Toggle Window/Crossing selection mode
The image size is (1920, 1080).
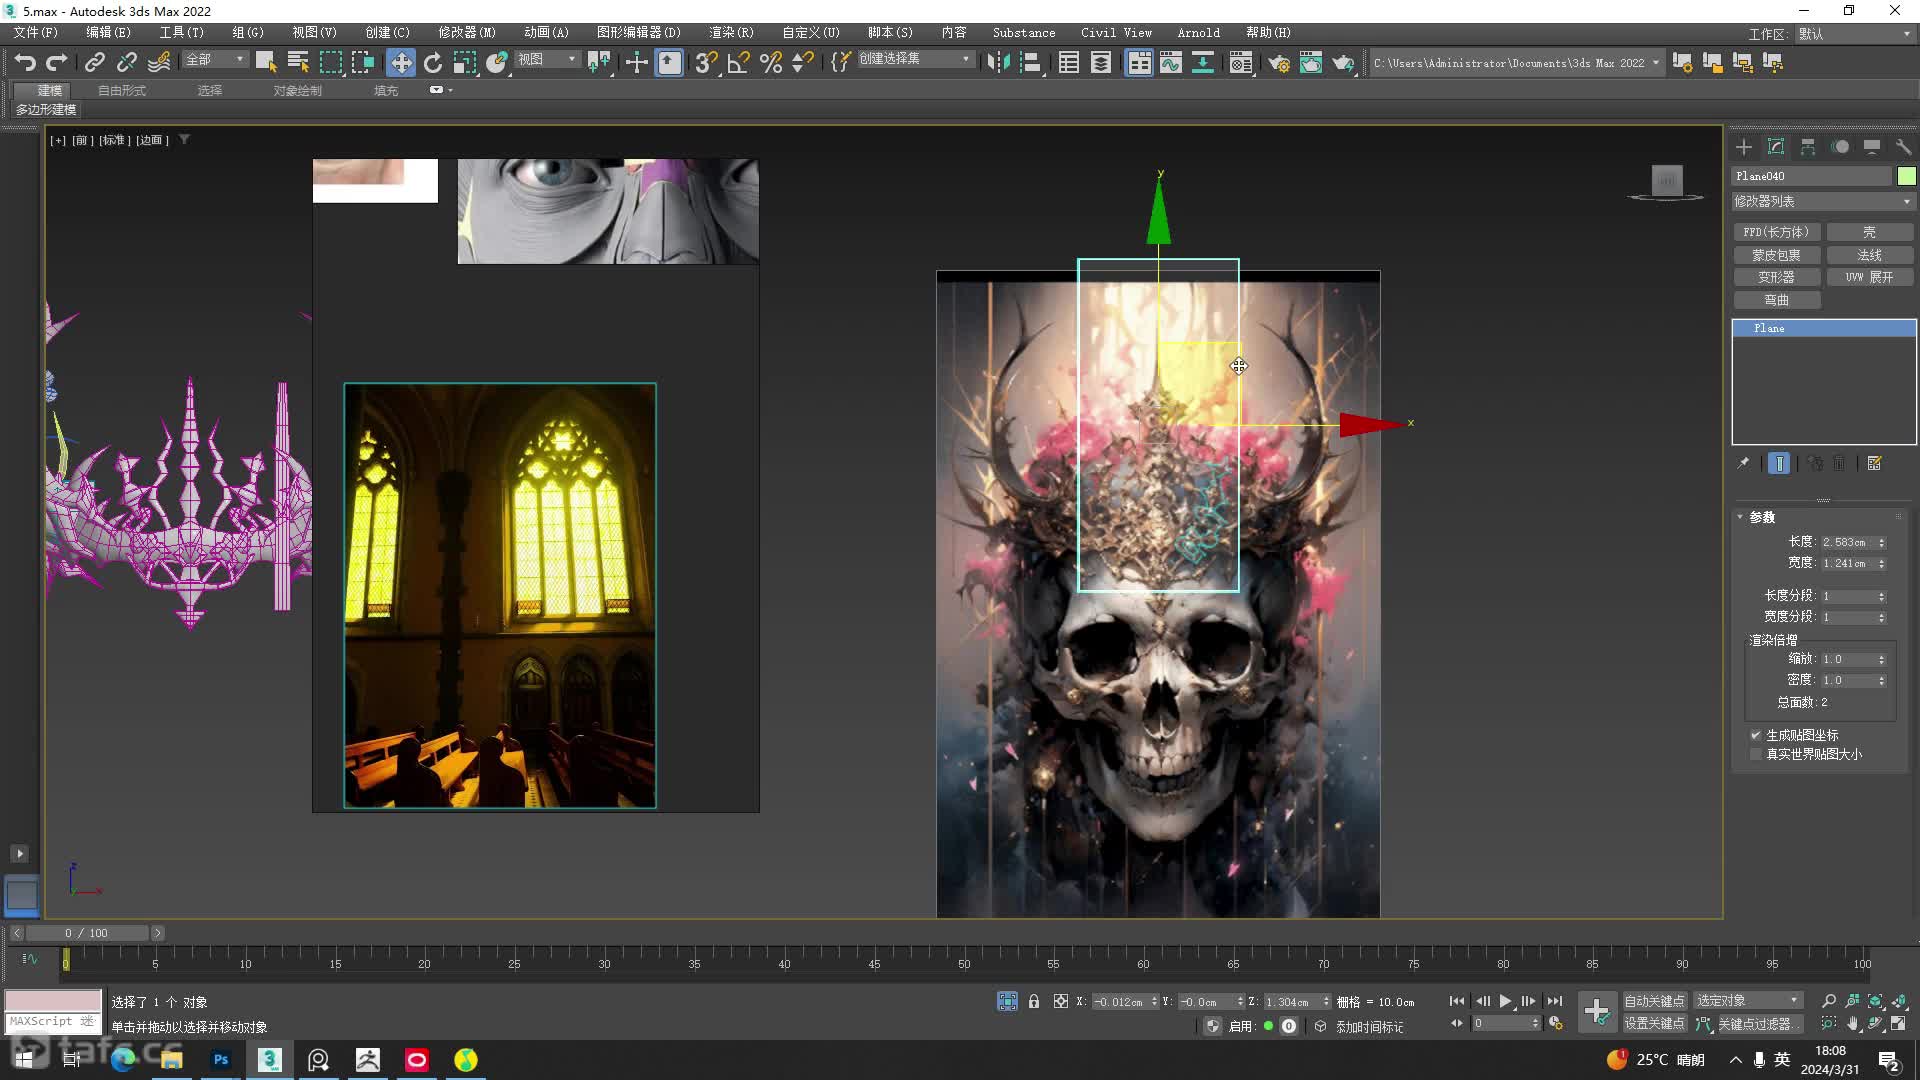363,62
